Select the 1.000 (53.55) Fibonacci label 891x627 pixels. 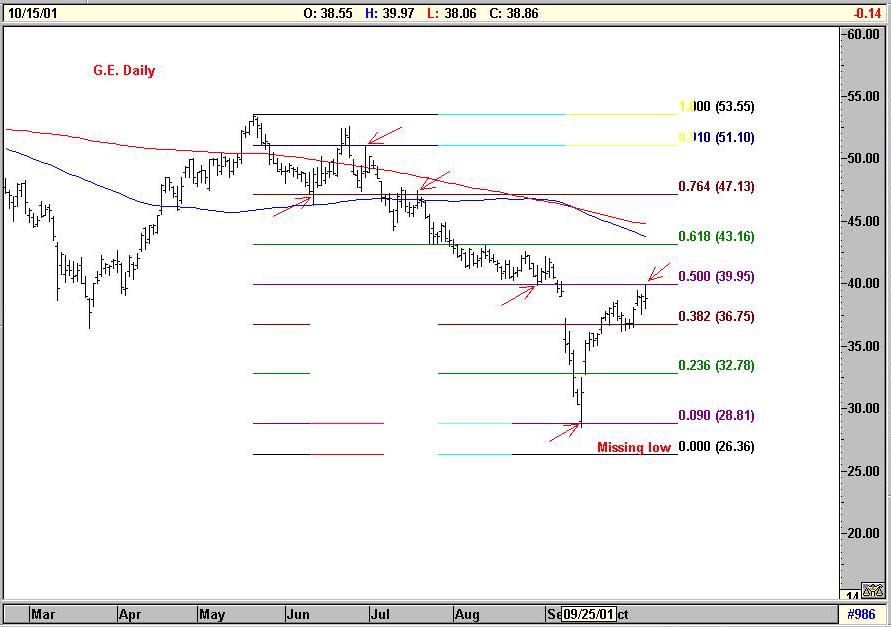pos(717,106)
